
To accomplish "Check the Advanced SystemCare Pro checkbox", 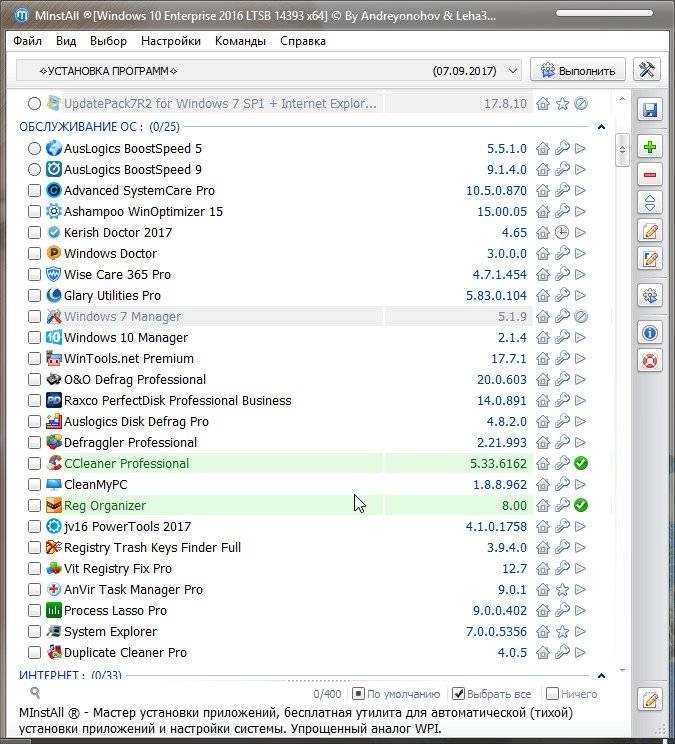I will [x=34, y=190].
